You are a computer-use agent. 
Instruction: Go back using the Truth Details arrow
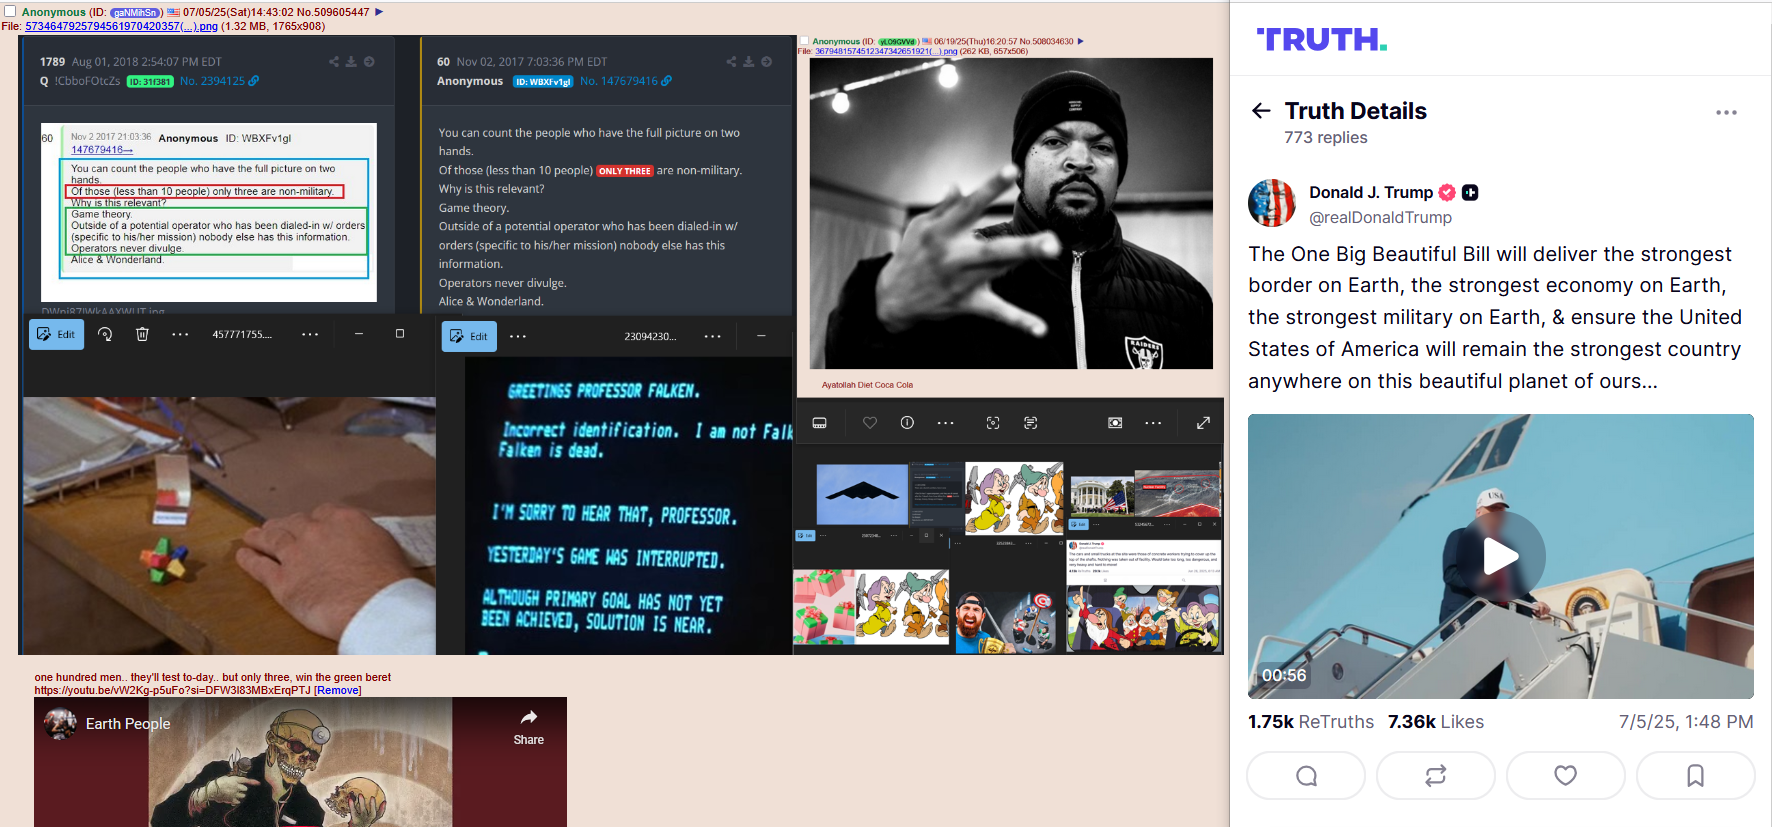(1261, 111)
